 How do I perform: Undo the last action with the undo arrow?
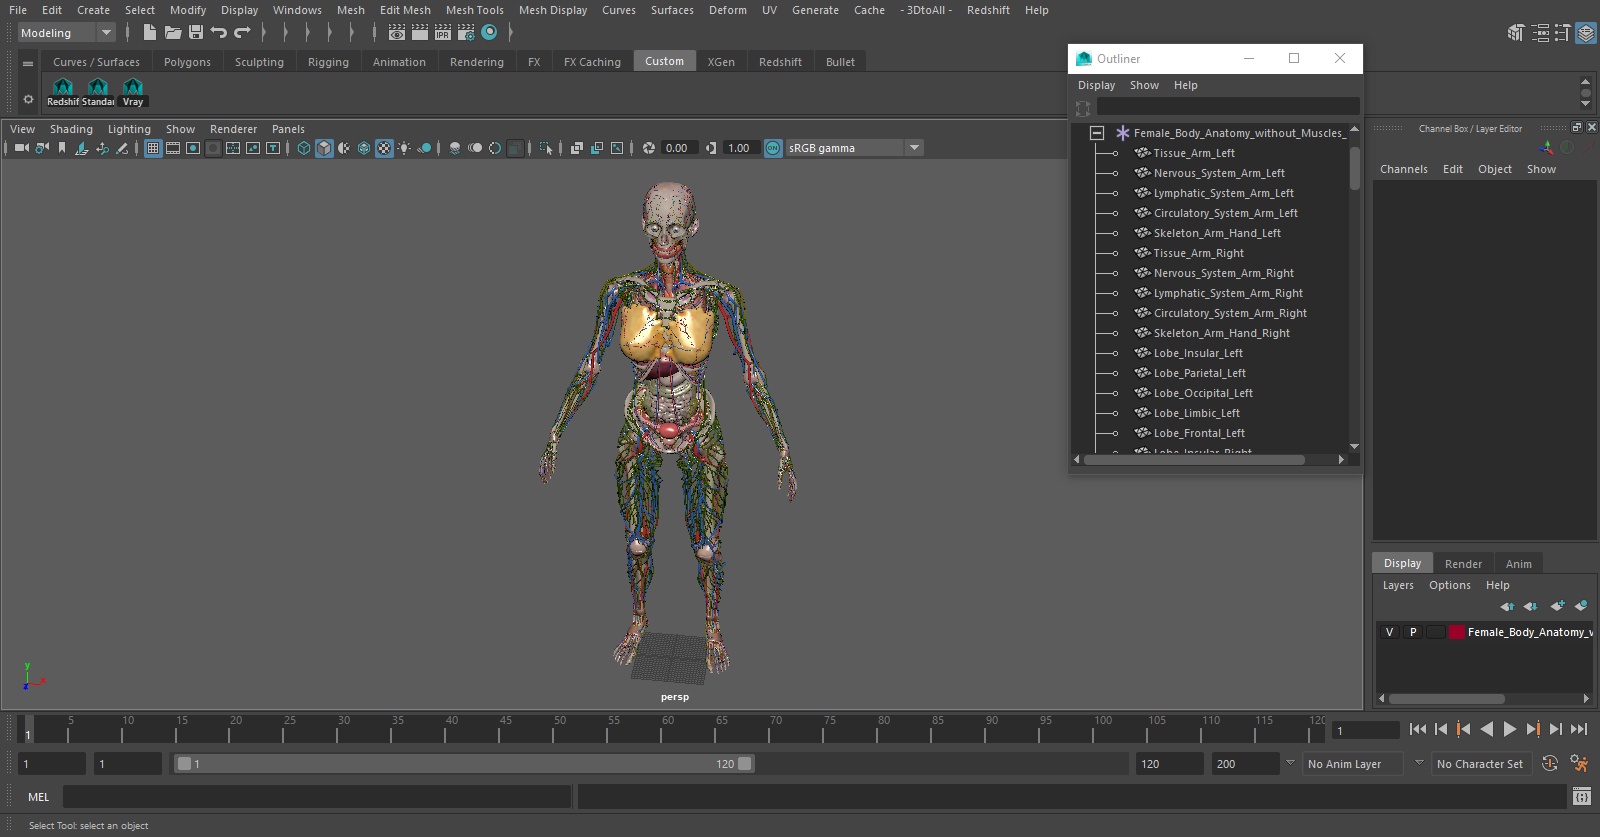pyautogui.click(x=219, y=33)
